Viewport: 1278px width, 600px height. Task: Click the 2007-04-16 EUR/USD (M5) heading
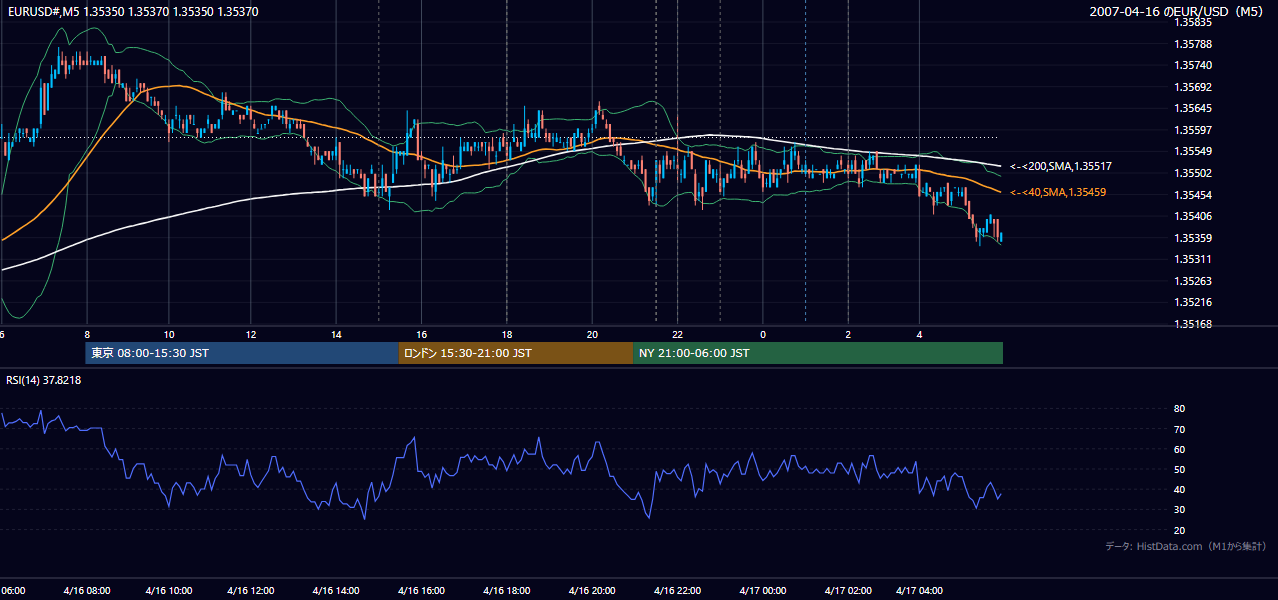tap(1177, 11)
